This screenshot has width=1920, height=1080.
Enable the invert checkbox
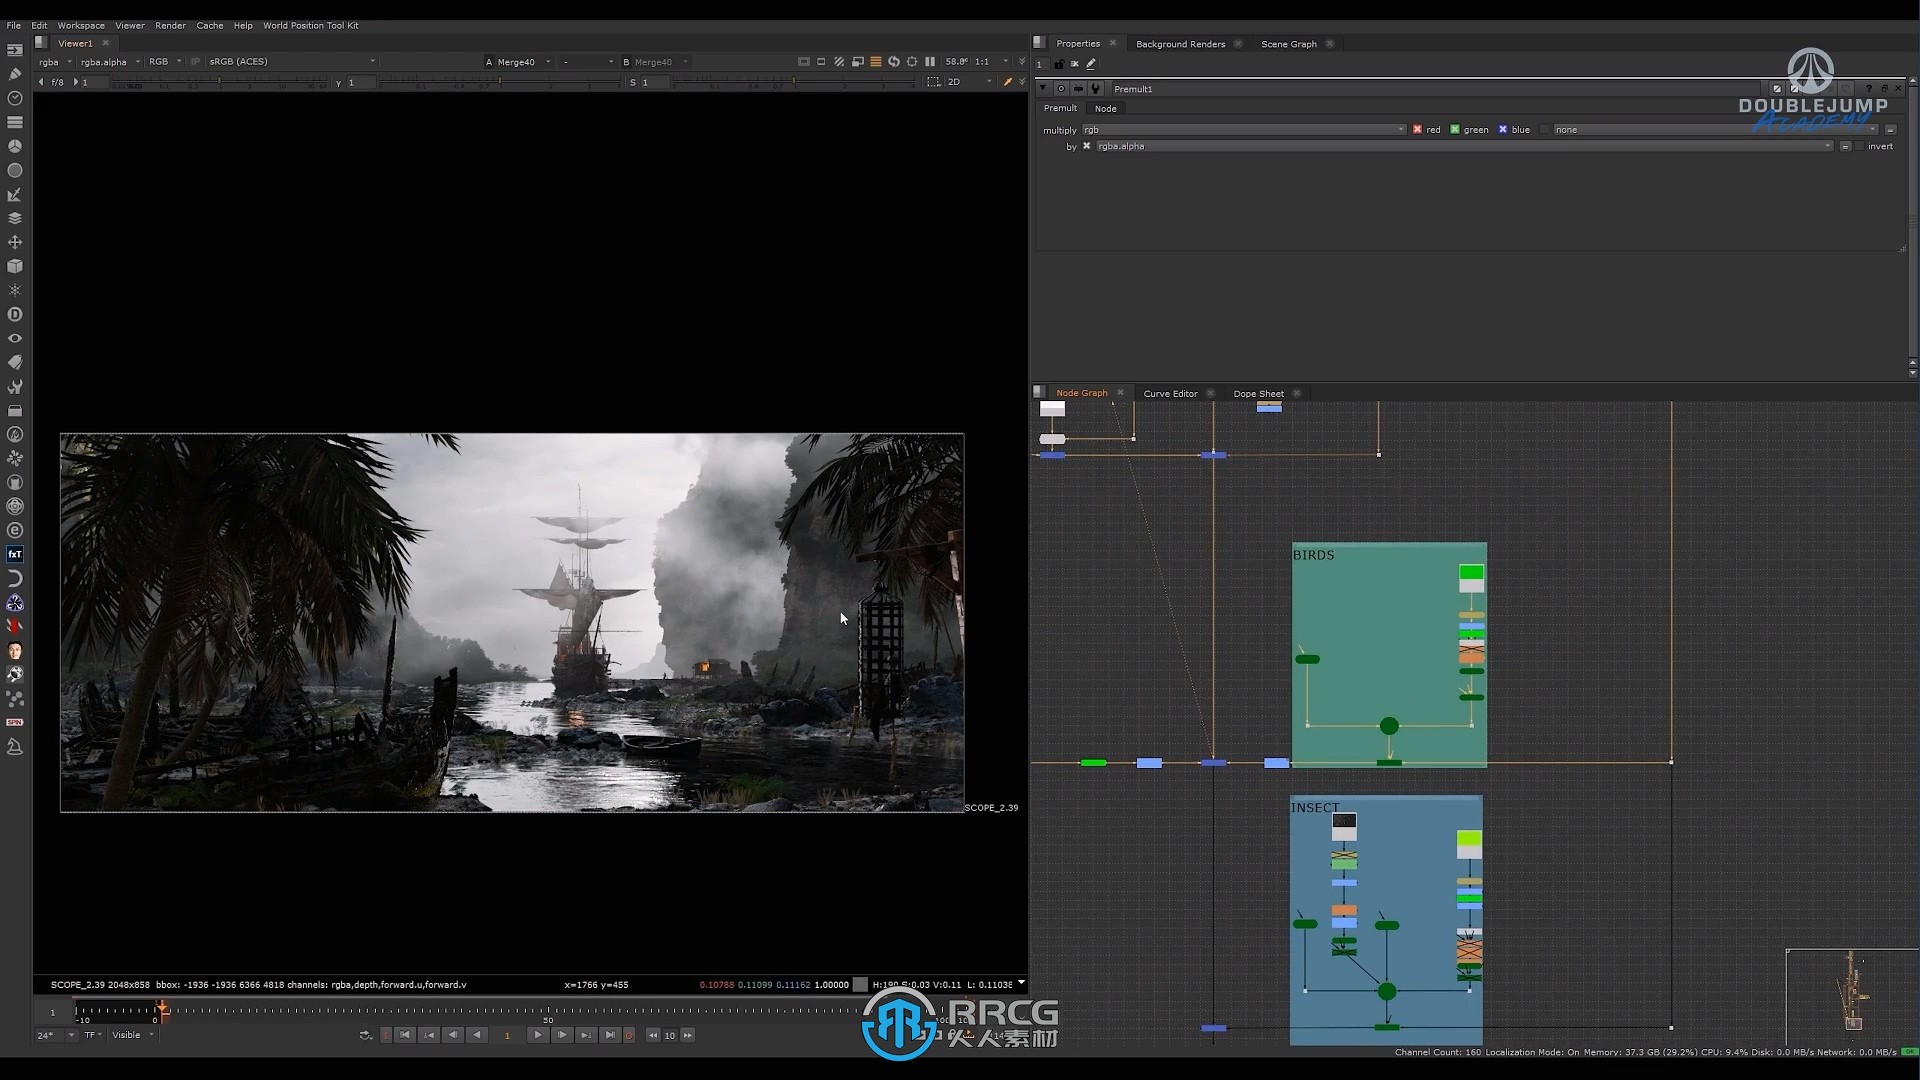(x=1860, y=146)
